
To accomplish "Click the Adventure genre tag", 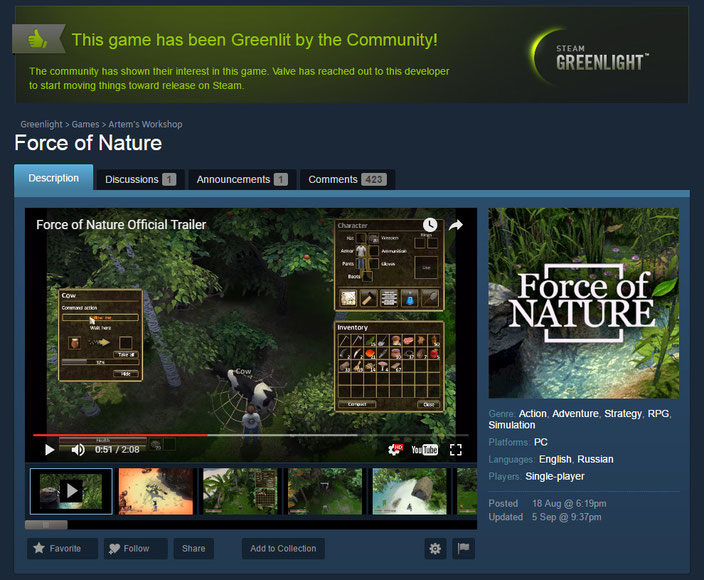I will [x=575, y=413].
